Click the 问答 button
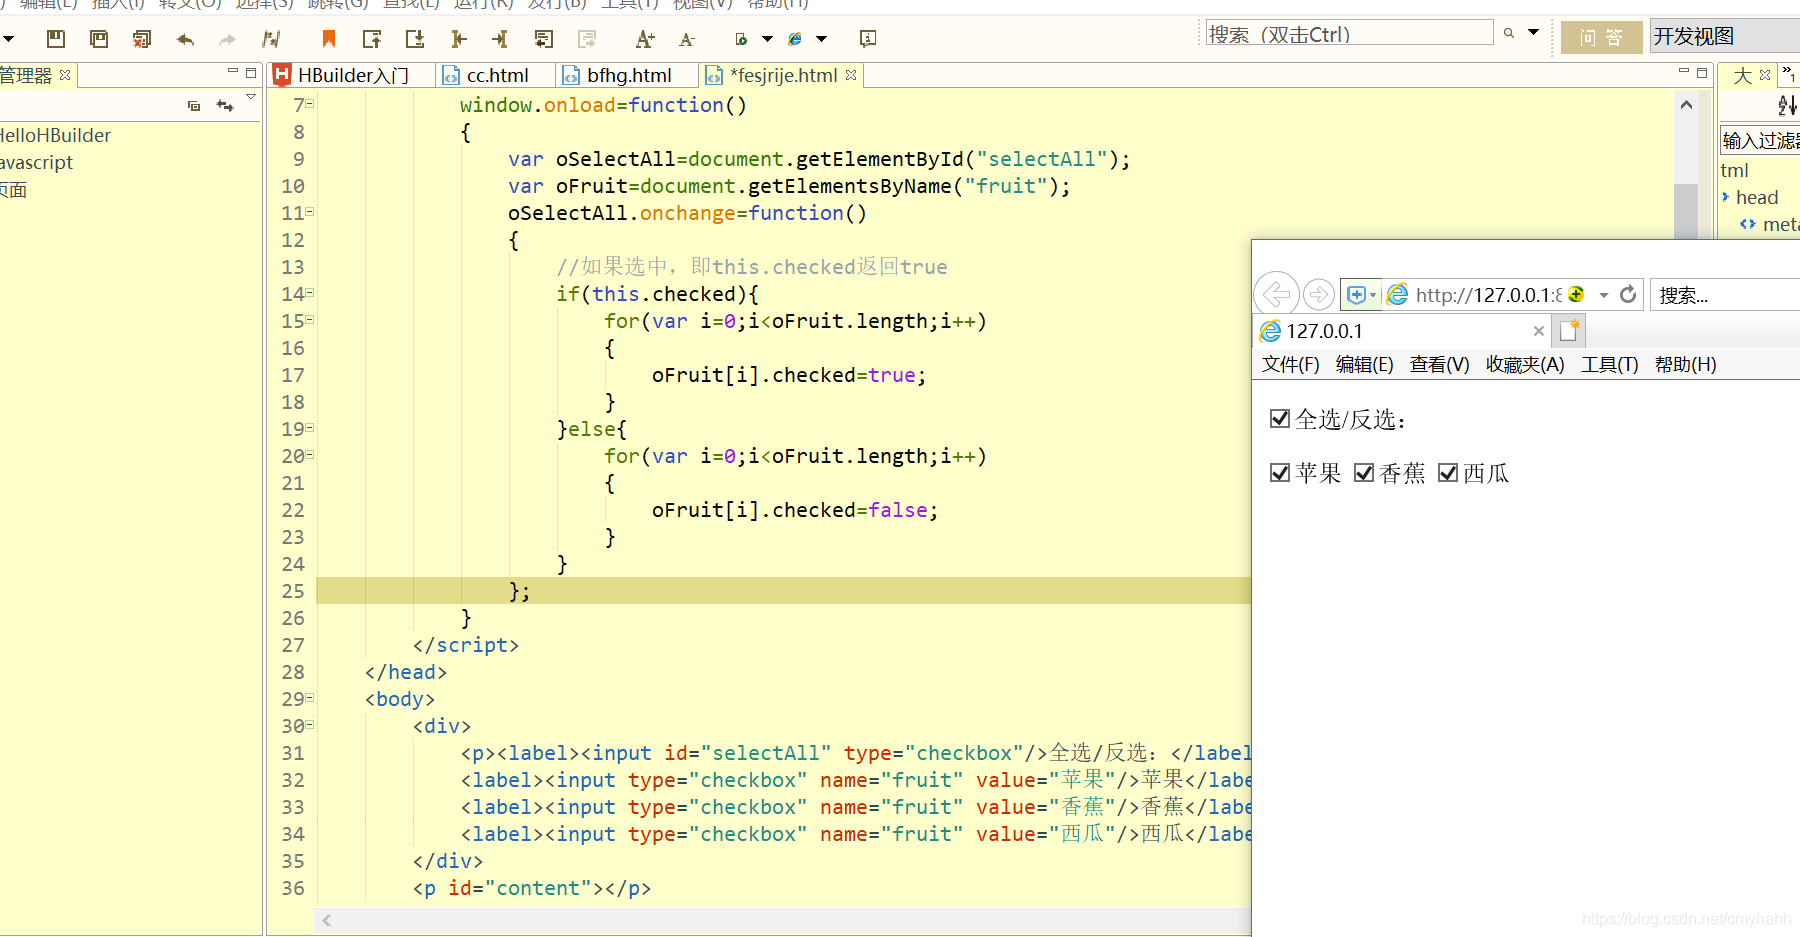The image size is (1800, 937). (x=1601, y=37)
